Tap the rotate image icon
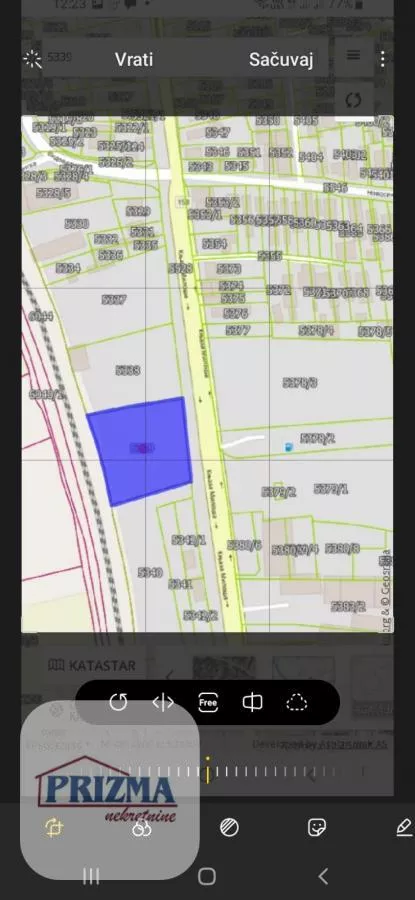 coord(118,702)
